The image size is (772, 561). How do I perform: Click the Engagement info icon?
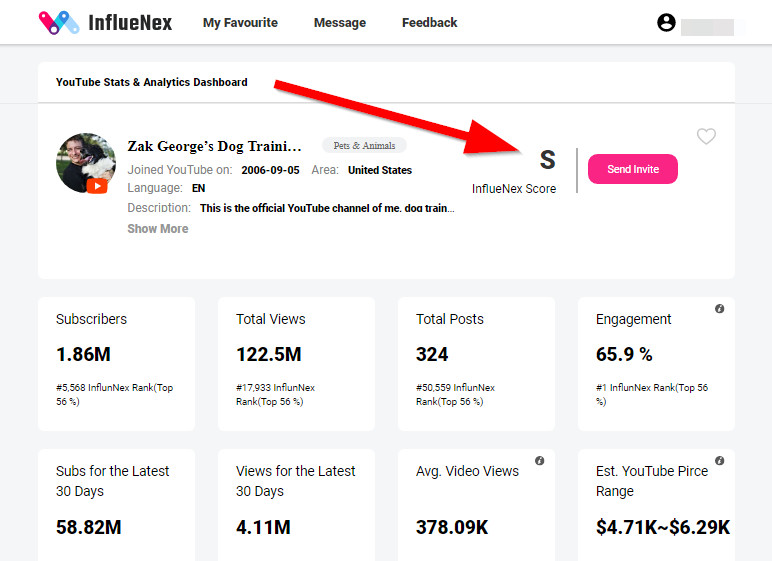(x=719, y=309)
